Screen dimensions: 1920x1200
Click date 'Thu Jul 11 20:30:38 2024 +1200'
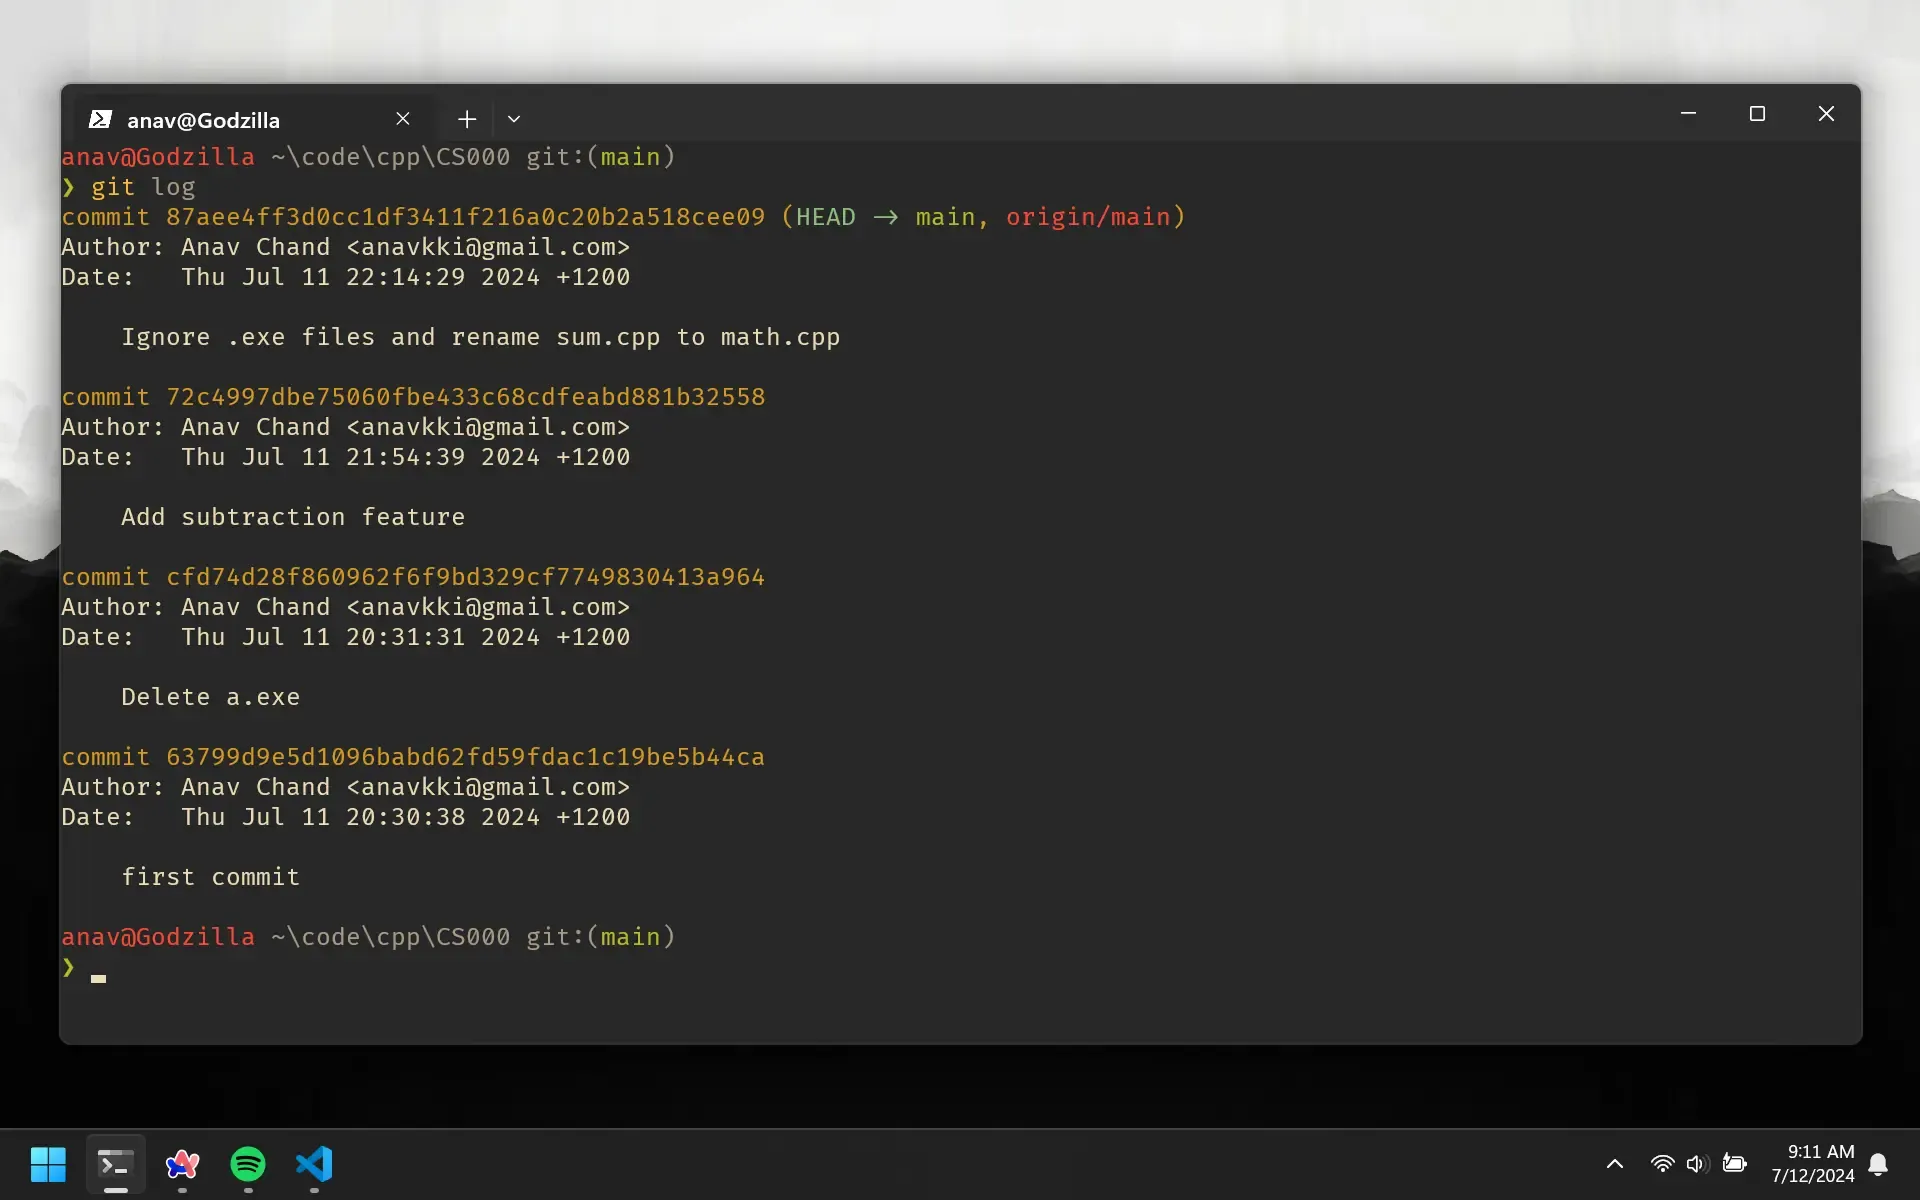406,817
